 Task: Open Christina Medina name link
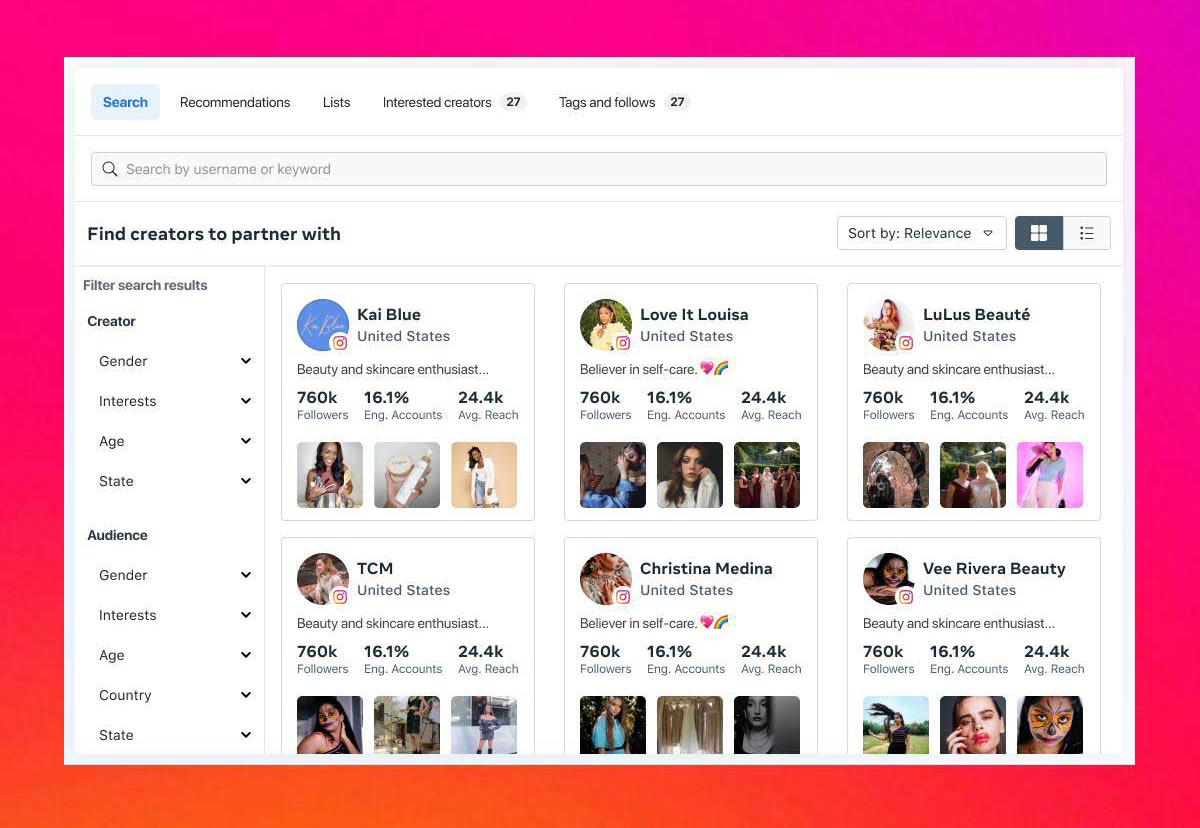[x=706, y=568]
